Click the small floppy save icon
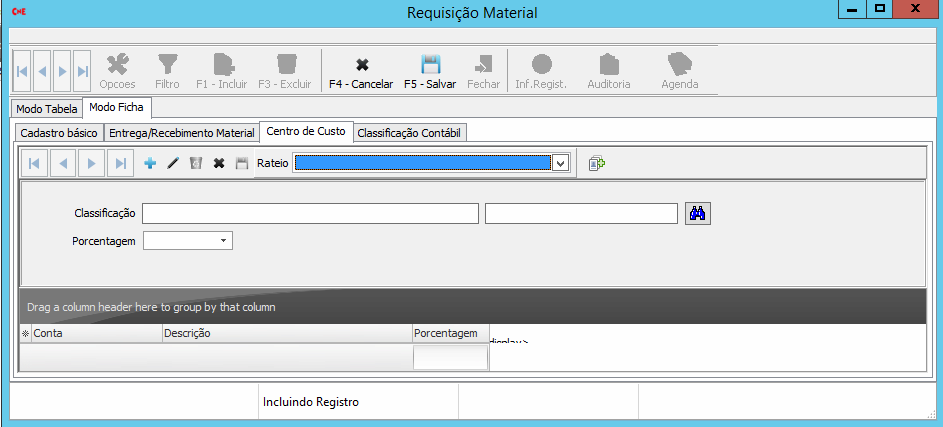This screenshot has width=943, height=427. click(241, 163)
